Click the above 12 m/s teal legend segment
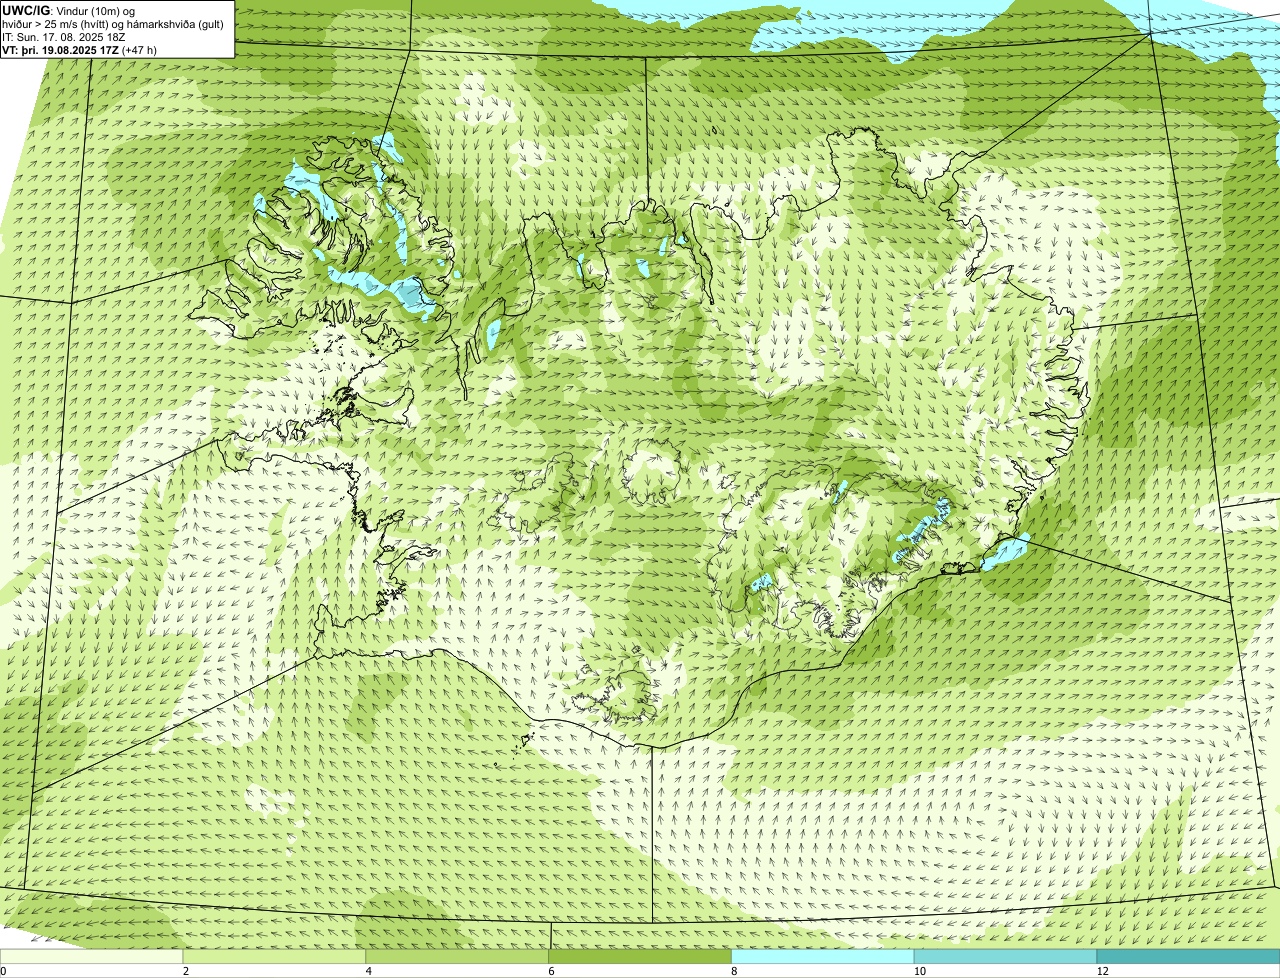 pos(1188,956)
